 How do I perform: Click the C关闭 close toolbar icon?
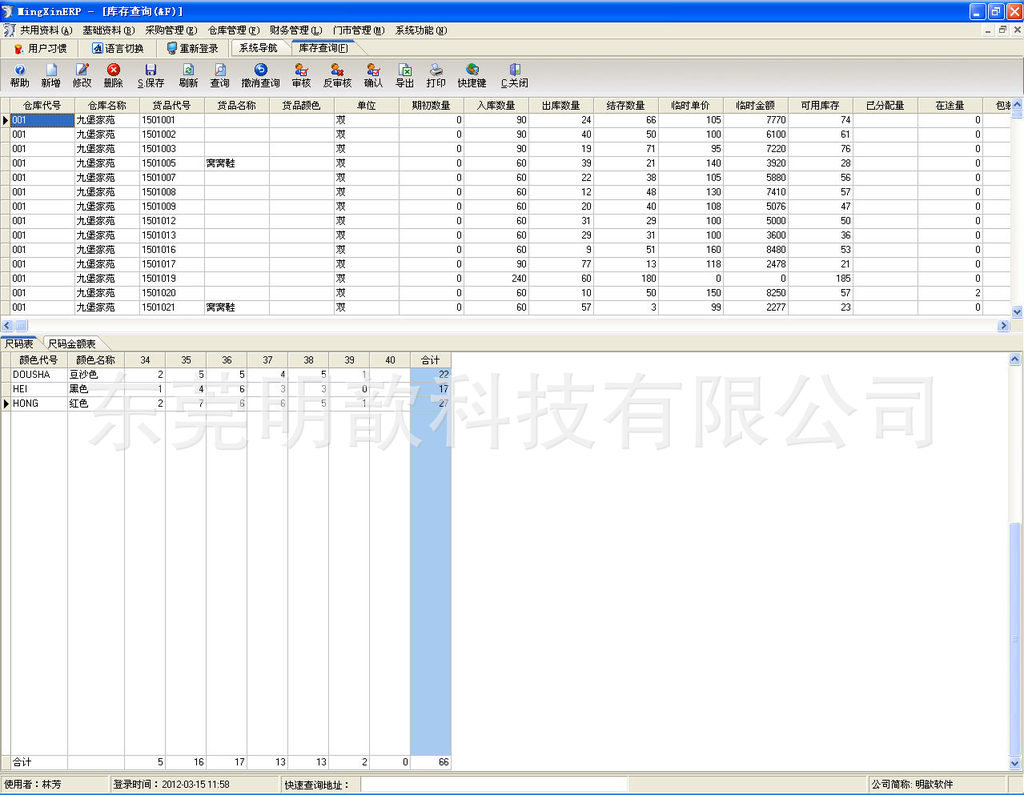515,76
